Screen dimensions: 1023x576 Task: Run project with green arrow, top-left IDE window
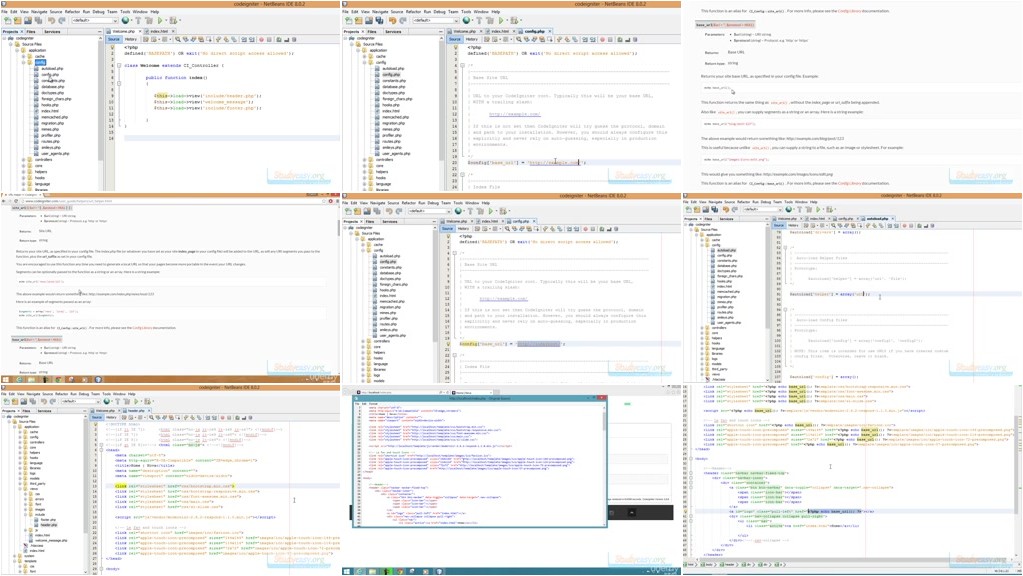[x=160, y=20]
